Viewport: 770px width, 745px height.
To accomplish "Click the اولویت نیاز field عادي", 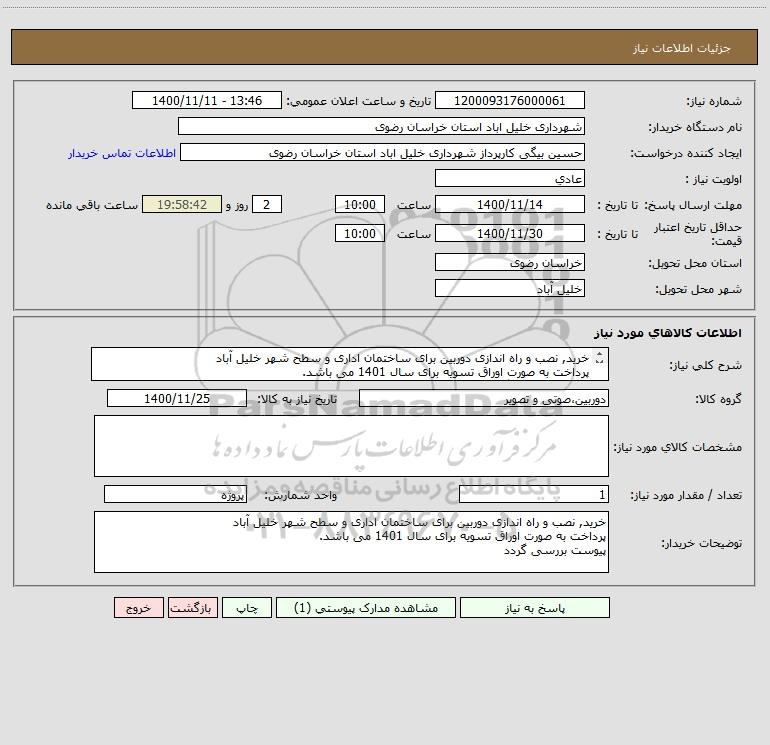I will point(510,179).
